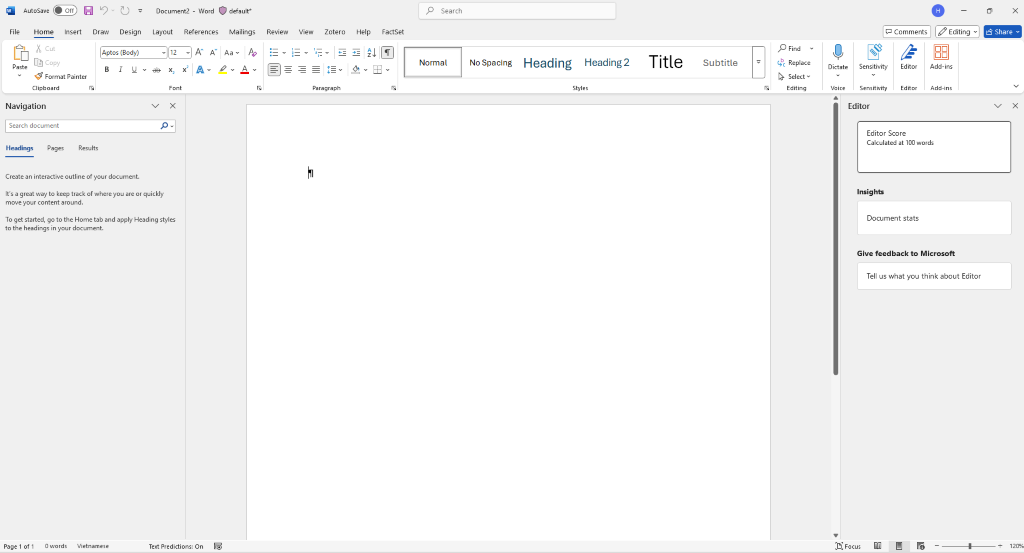1024x553 pixels.
Task: Open line spacing dropdown
Action: click(334, 70)
